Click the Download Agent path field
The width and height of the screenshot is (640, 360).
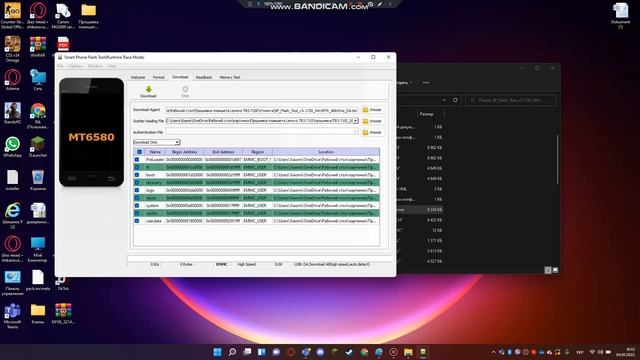tap(262, 110)
